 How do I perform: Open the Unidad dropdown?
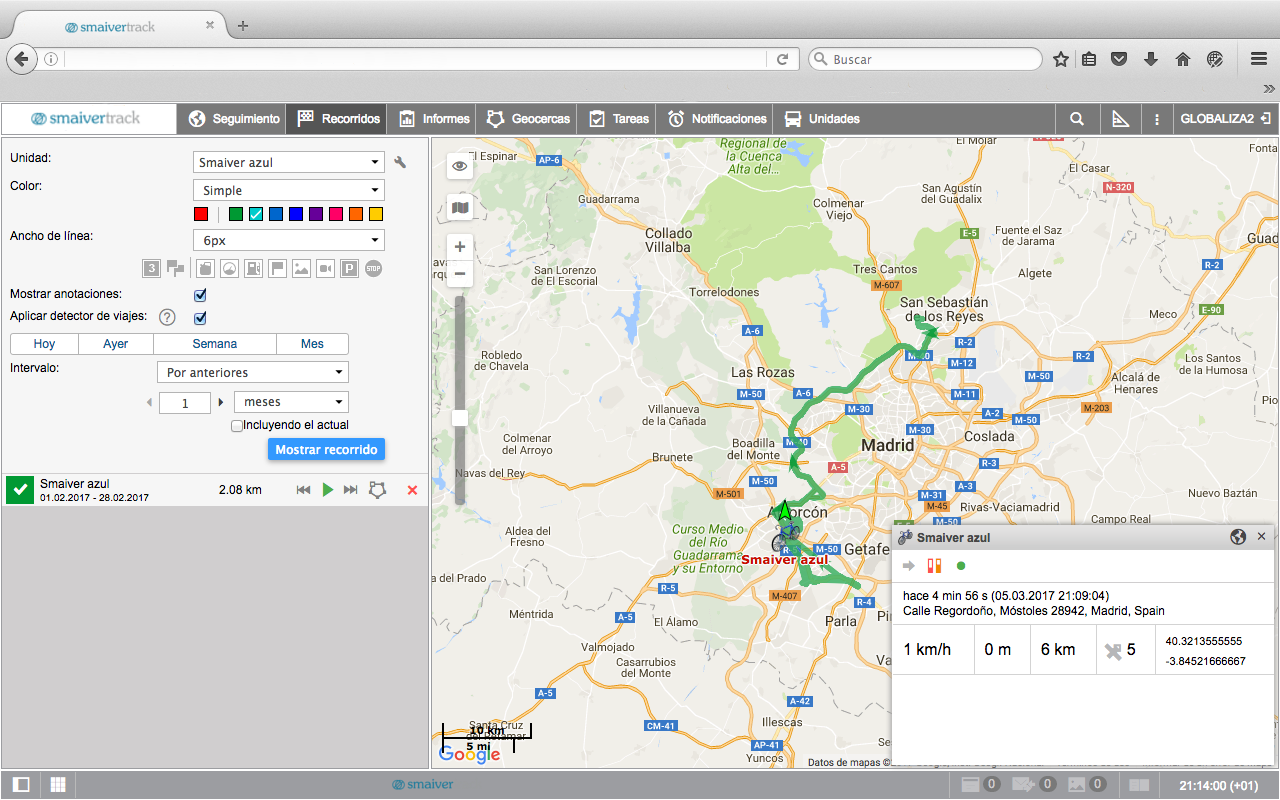(x=288, y=162)
